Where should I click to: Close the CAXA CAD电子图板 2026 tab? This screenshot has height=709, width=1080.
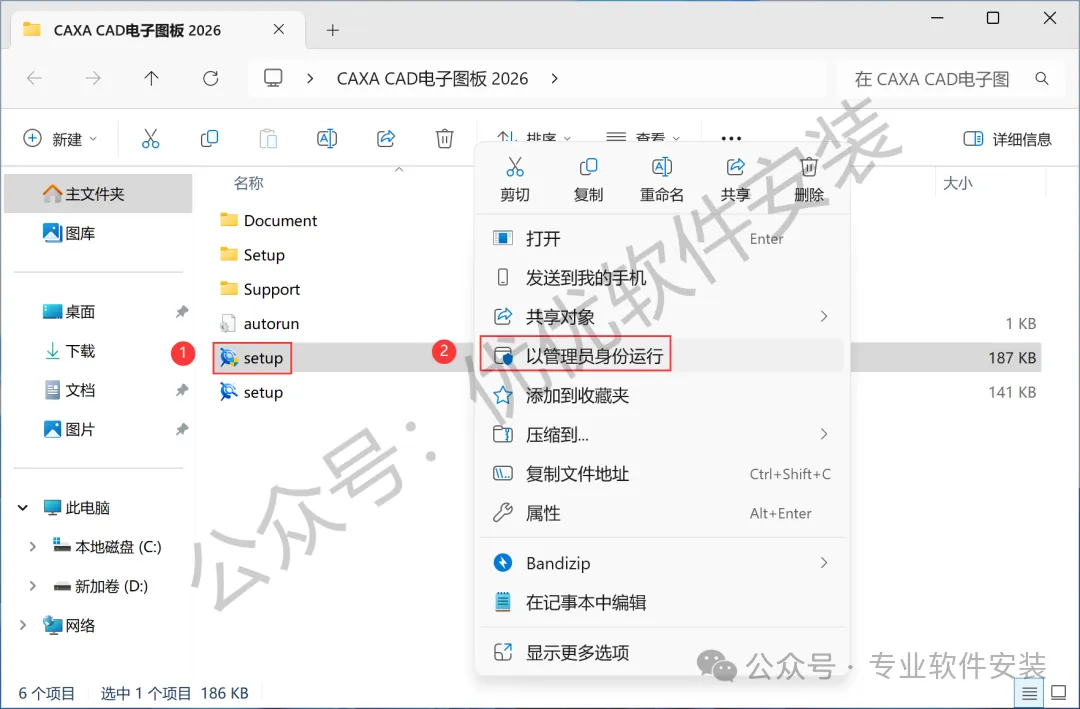[x=278, y=29]
